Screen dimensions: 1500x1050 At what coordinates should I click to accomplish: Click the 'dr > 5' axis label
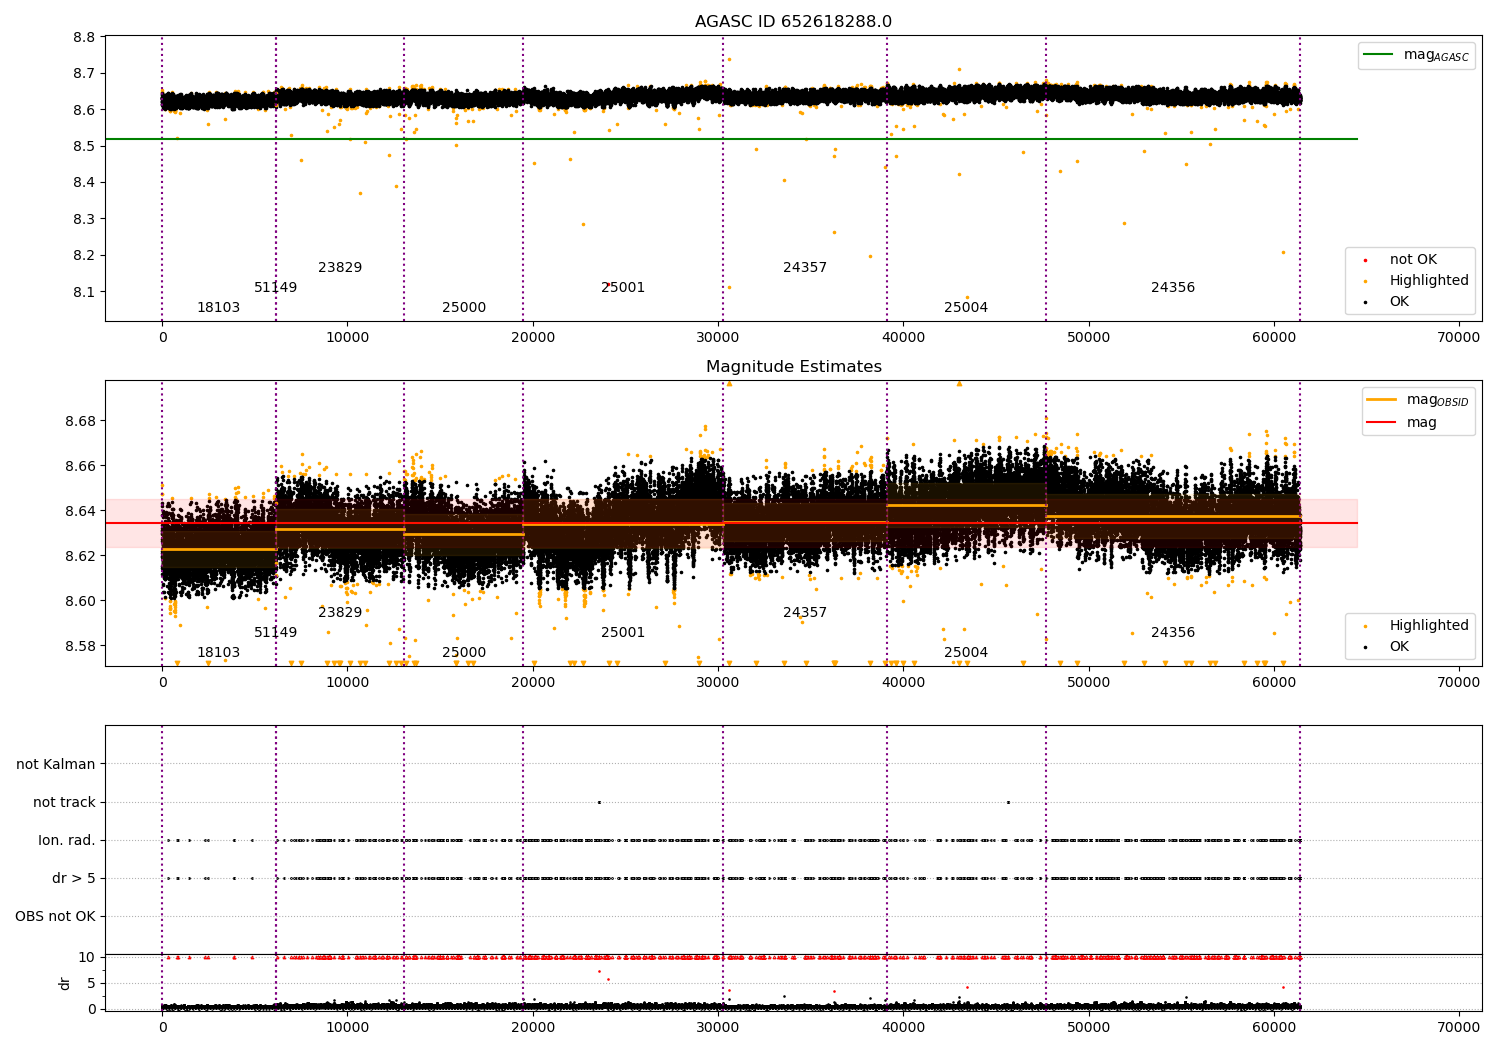point(74,878)
